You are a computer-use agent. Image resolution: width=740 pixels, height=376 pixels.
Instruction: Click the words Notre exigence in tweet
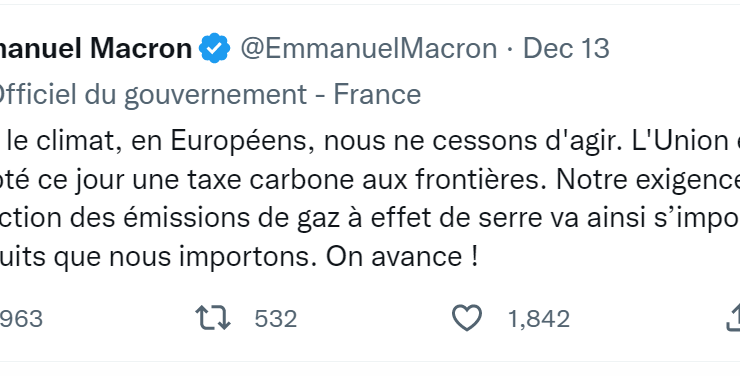pyautogui.click(x=648, y=180)
